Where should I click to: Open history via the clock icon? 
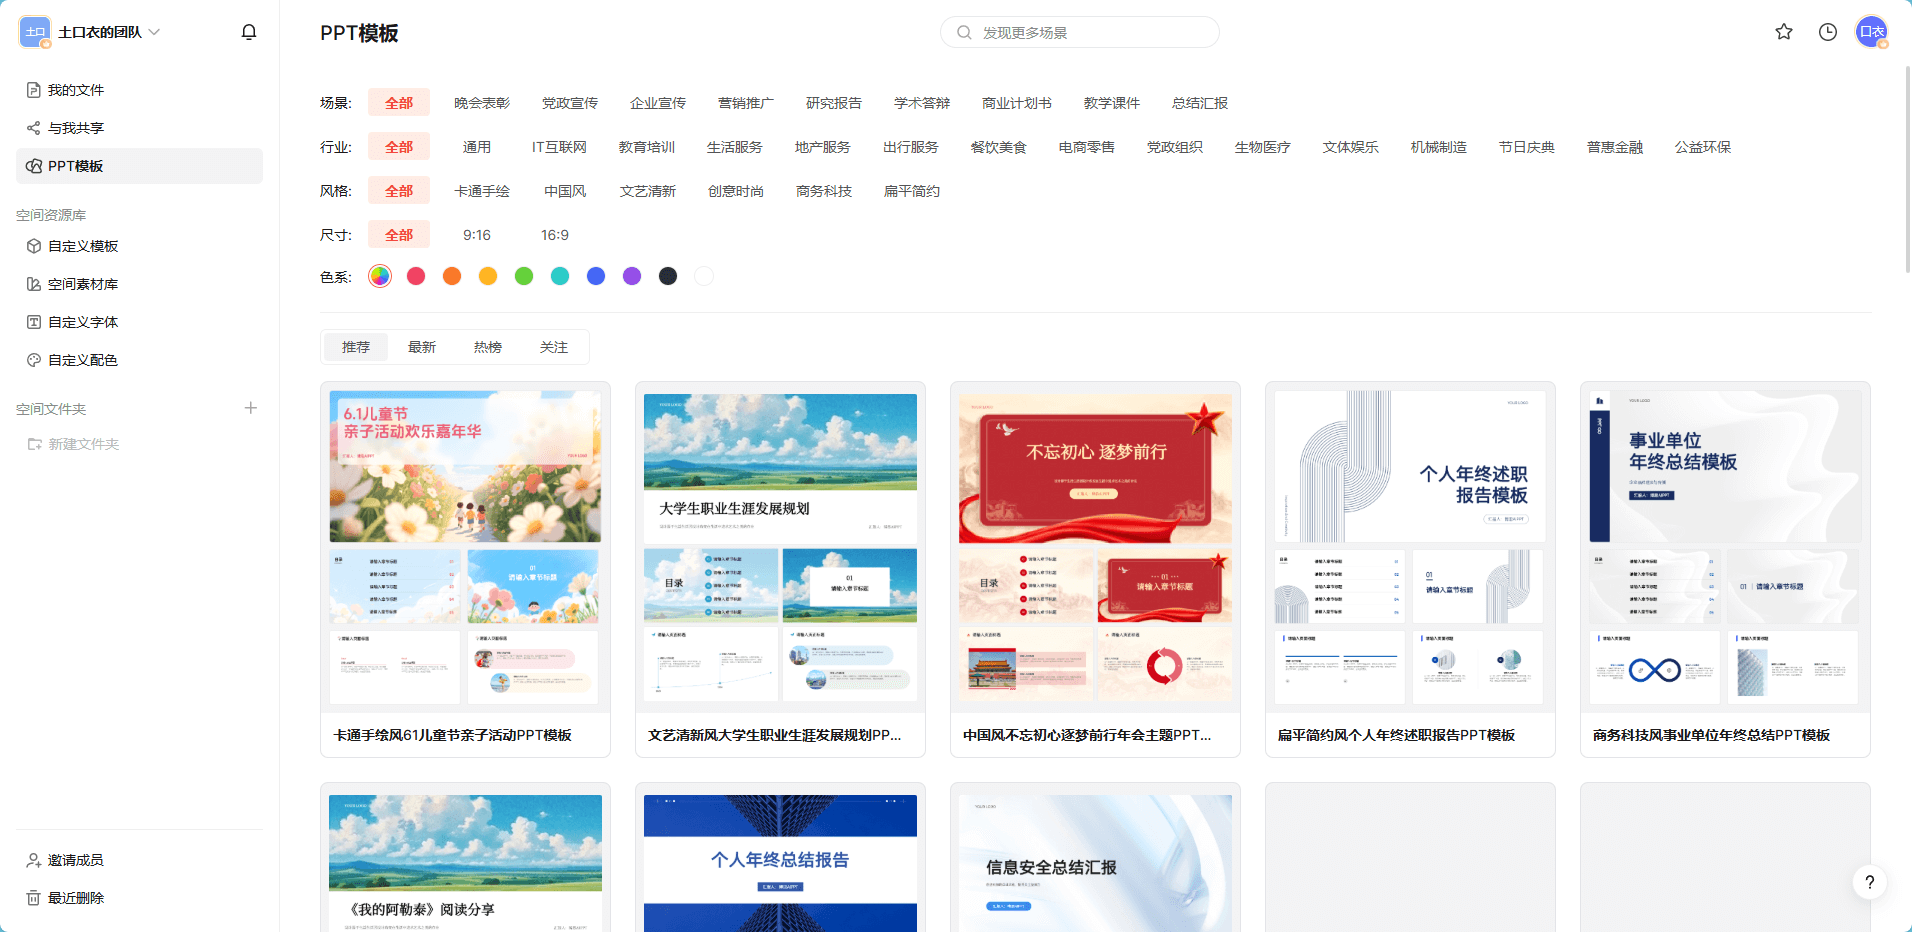(1827, 32)
